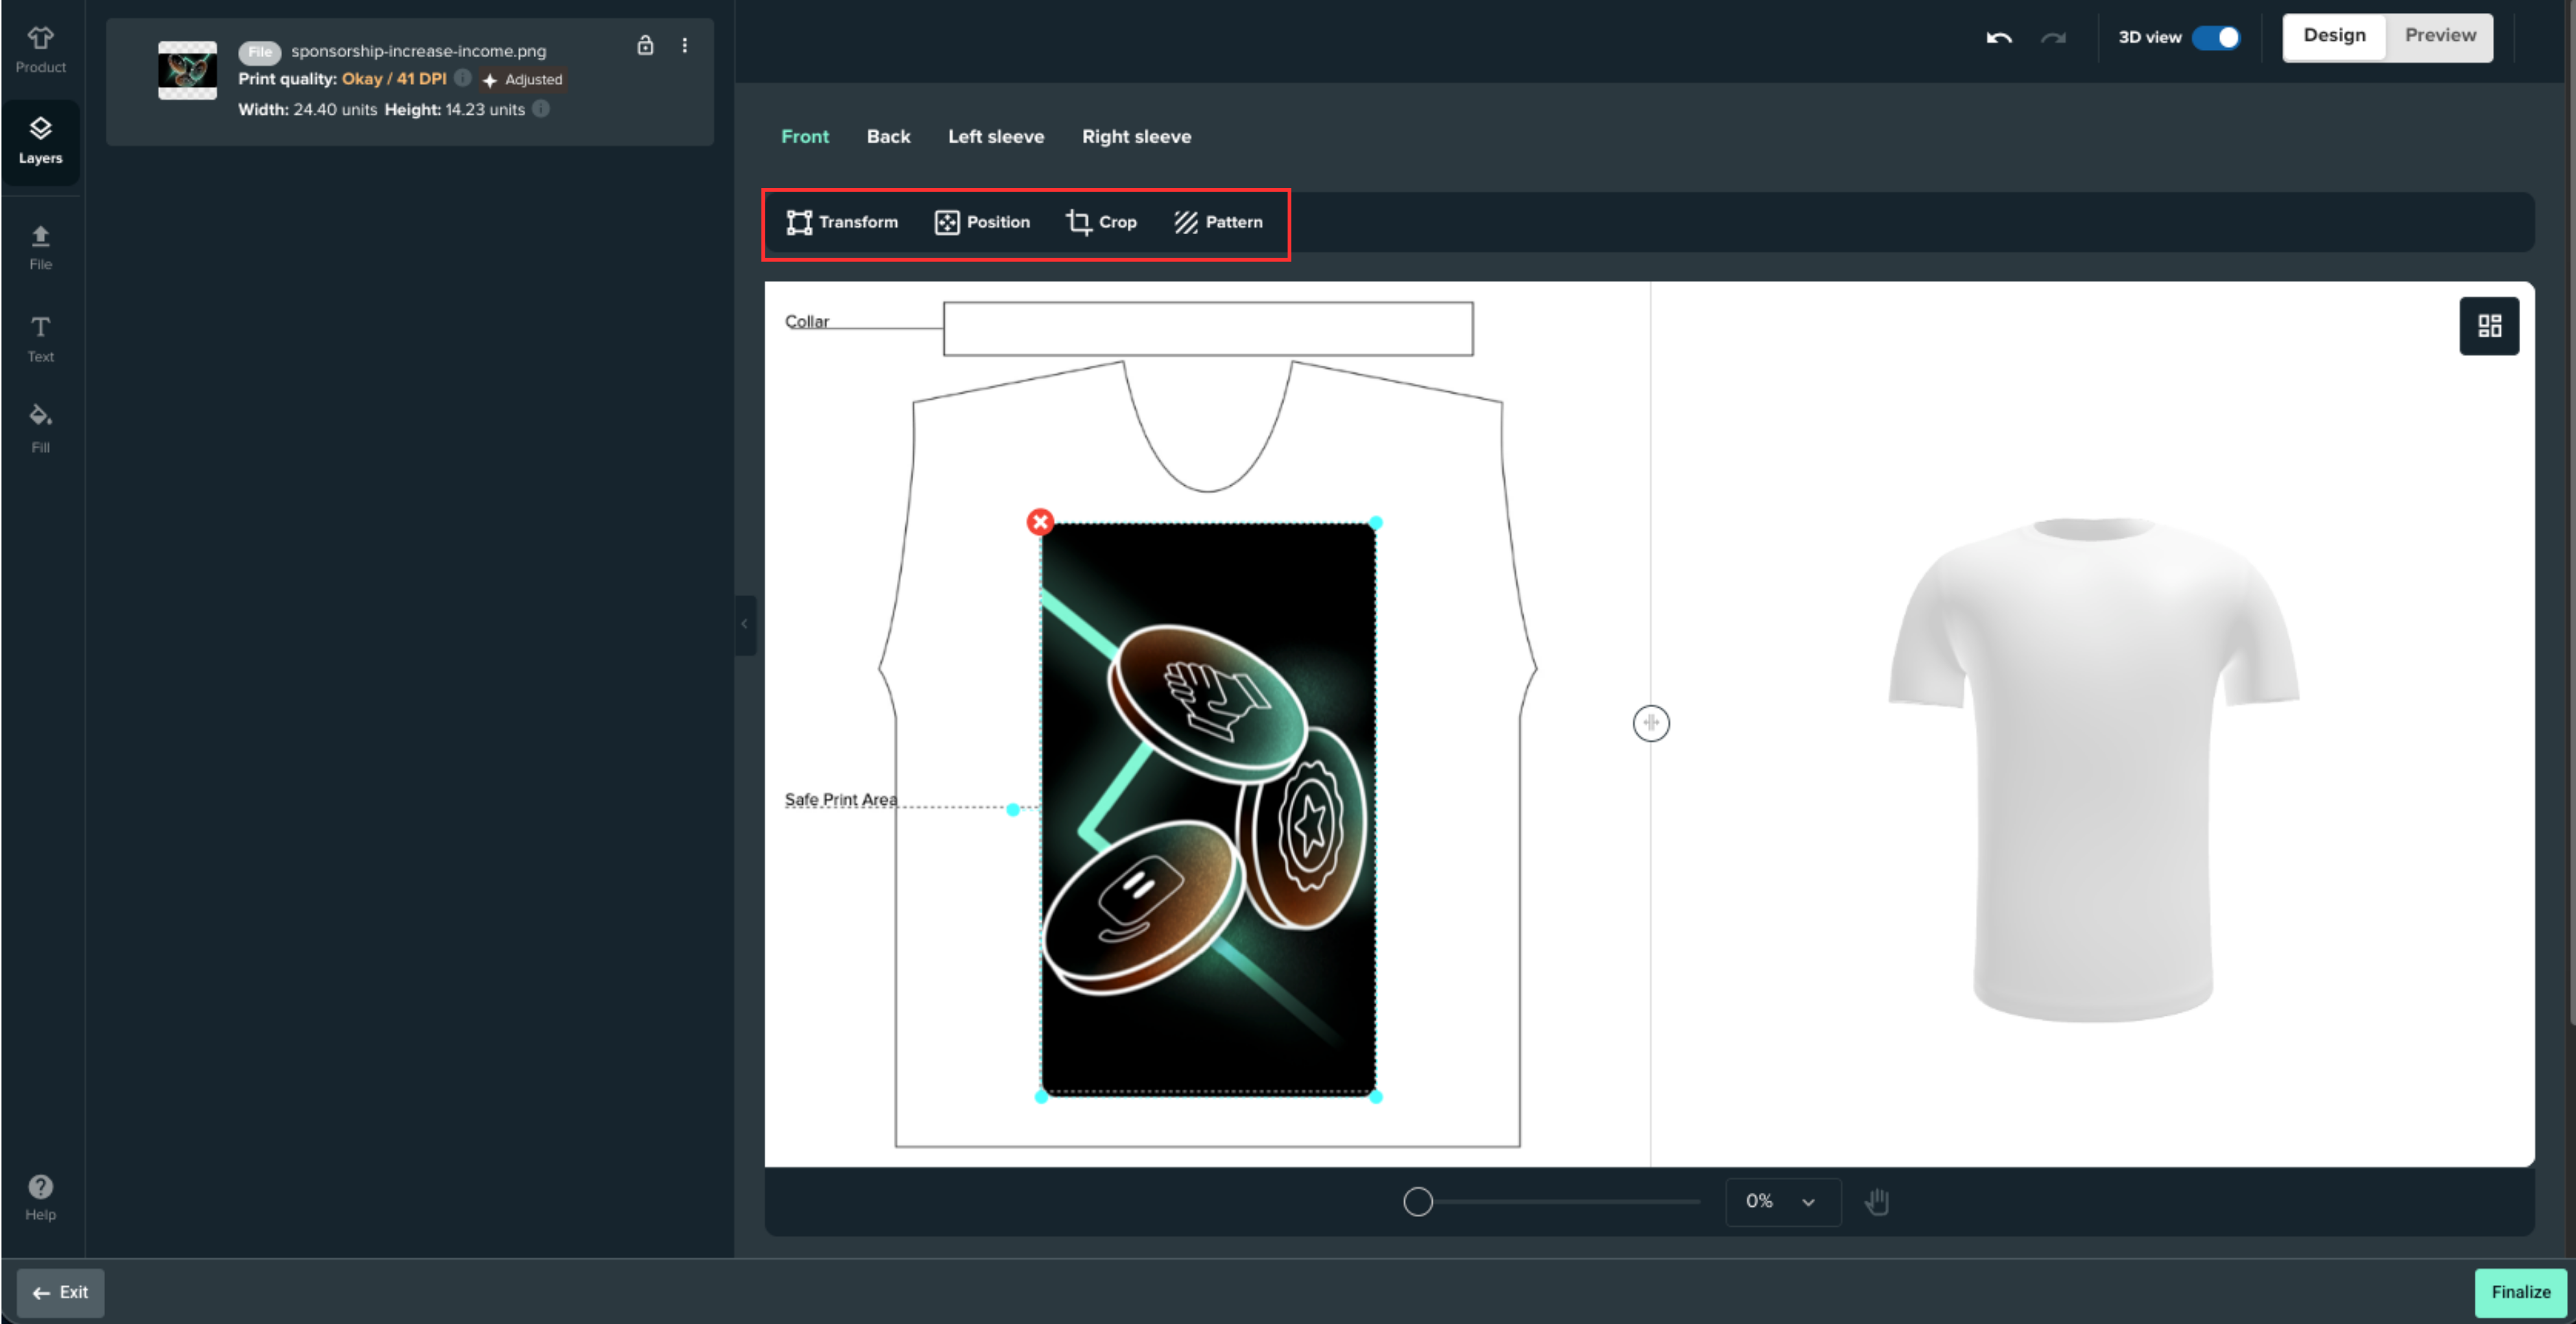Click the Finalize button
This screenshot has width=2576, height=1324.
point(2520,1292)
